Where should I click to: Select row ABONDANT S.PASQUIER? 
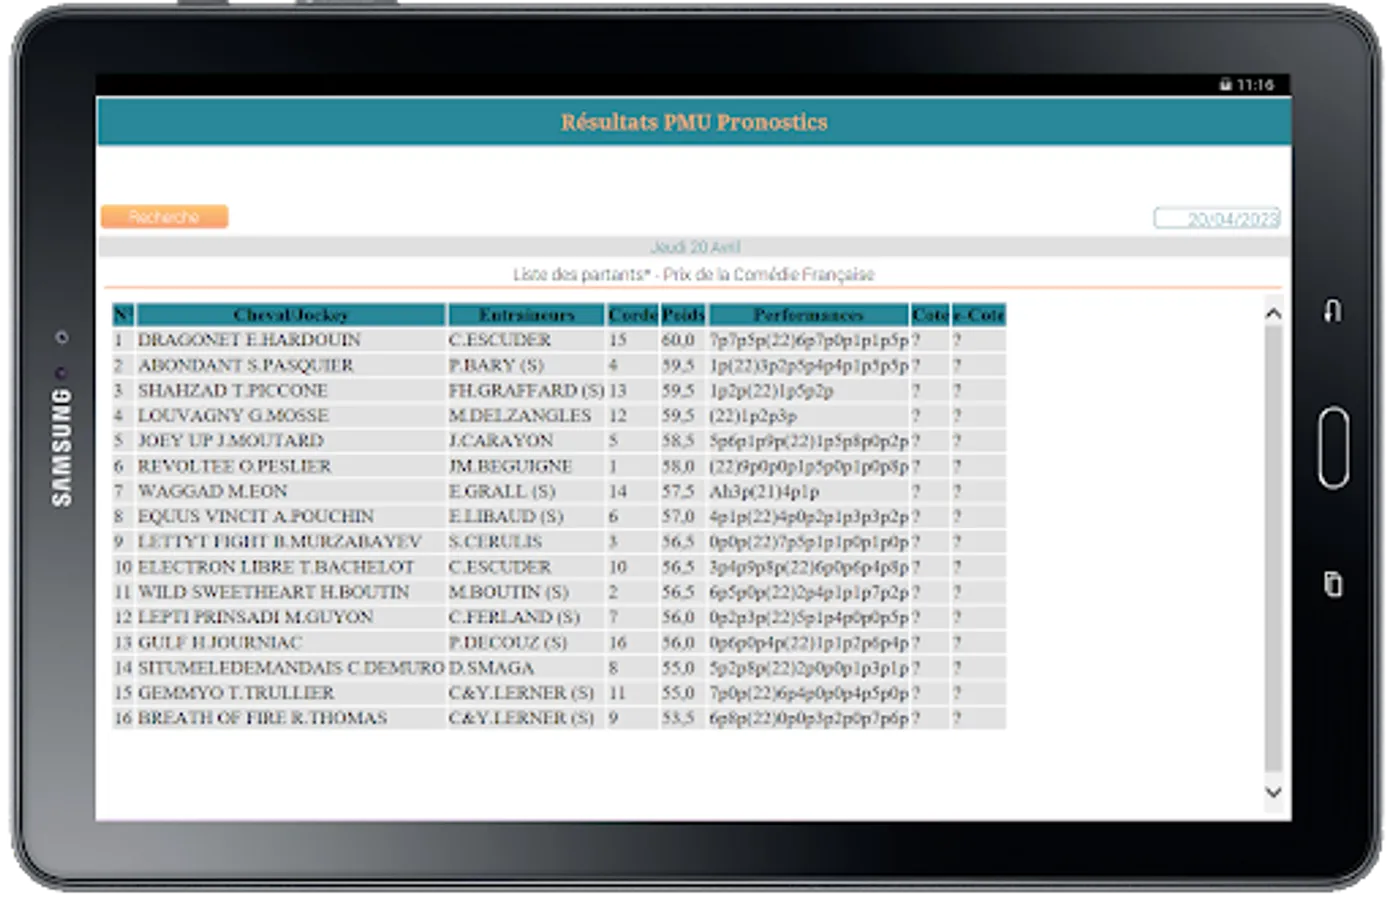[x=559, y=365]
